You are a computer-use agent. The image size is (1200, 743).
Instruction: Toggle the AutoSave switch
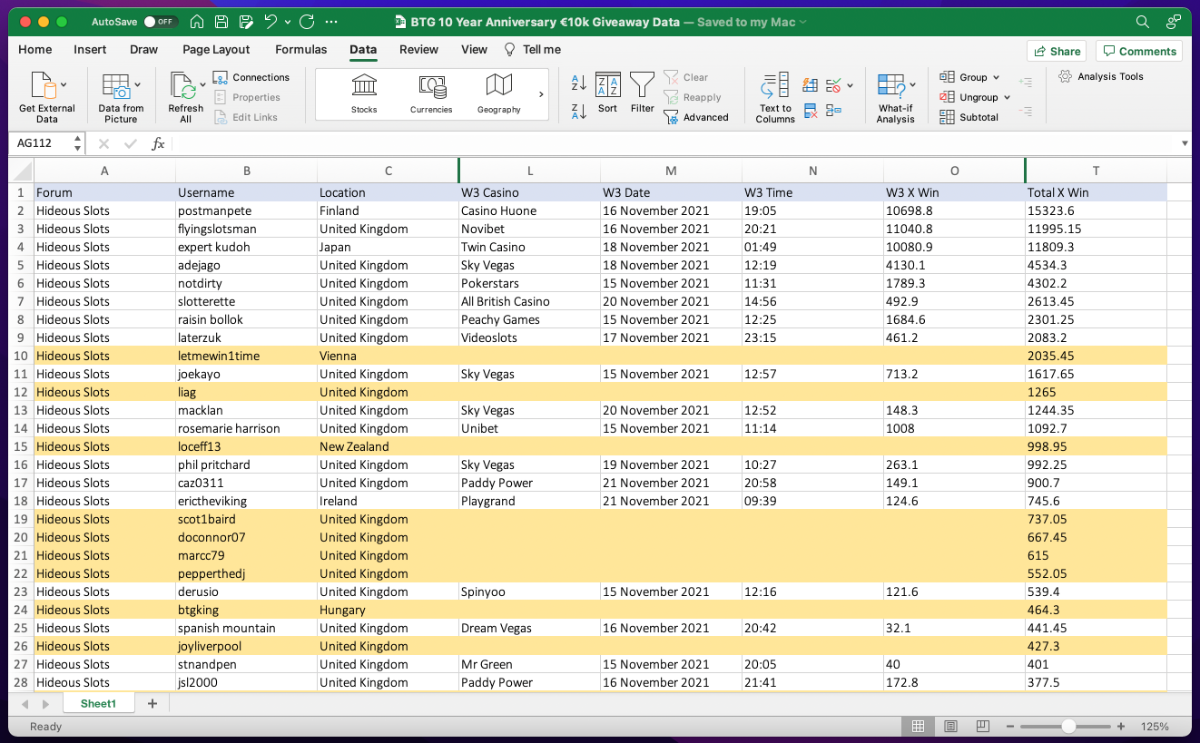click(159, 21)
